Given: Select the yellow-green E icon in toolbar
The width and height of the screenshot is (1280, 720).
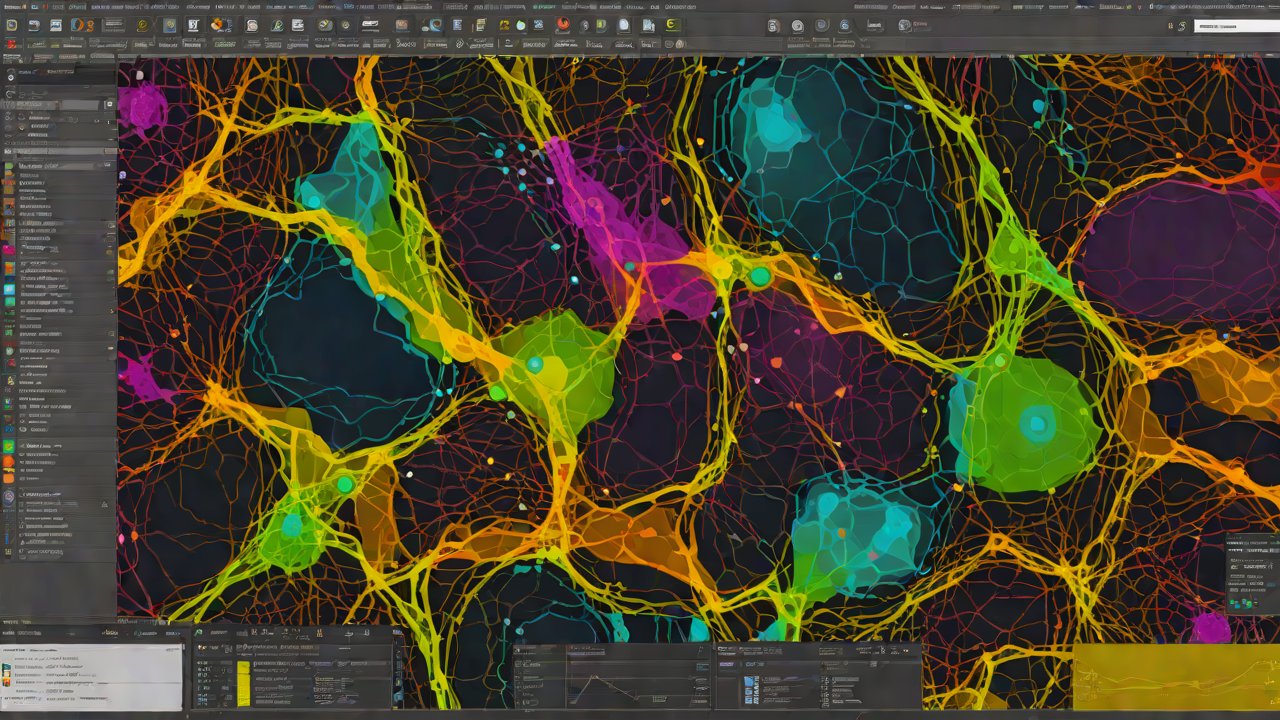Looking at the screenshot, I should pyautogui.click(x=672, y=25).
